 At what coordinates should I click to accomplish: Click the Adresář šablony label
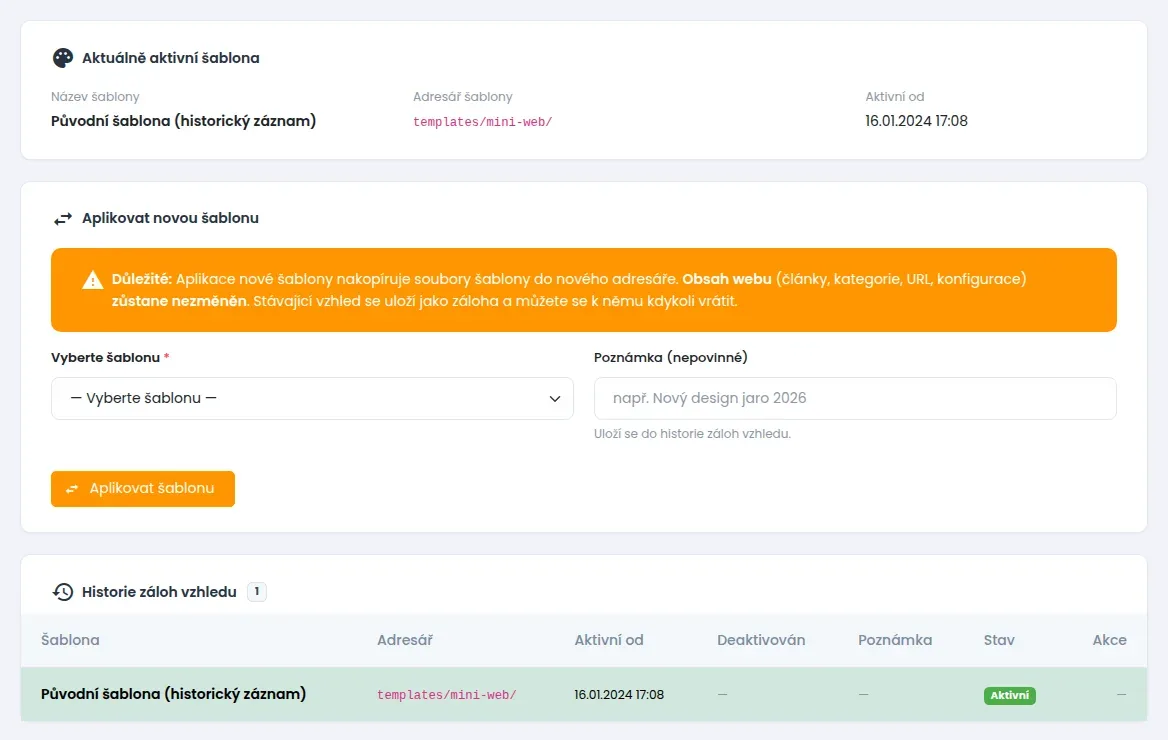tap(463, 97)
